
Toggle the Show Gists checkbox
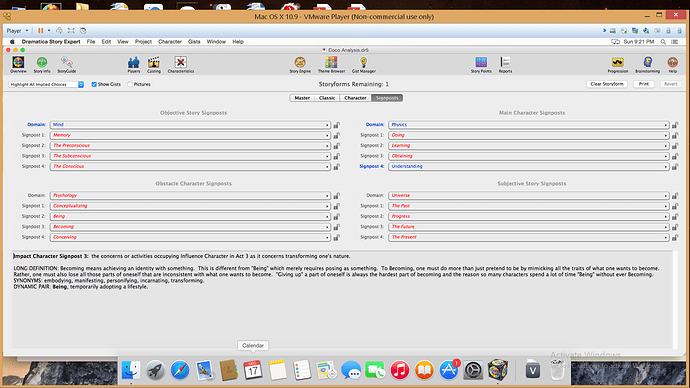(x=94, y=84)
